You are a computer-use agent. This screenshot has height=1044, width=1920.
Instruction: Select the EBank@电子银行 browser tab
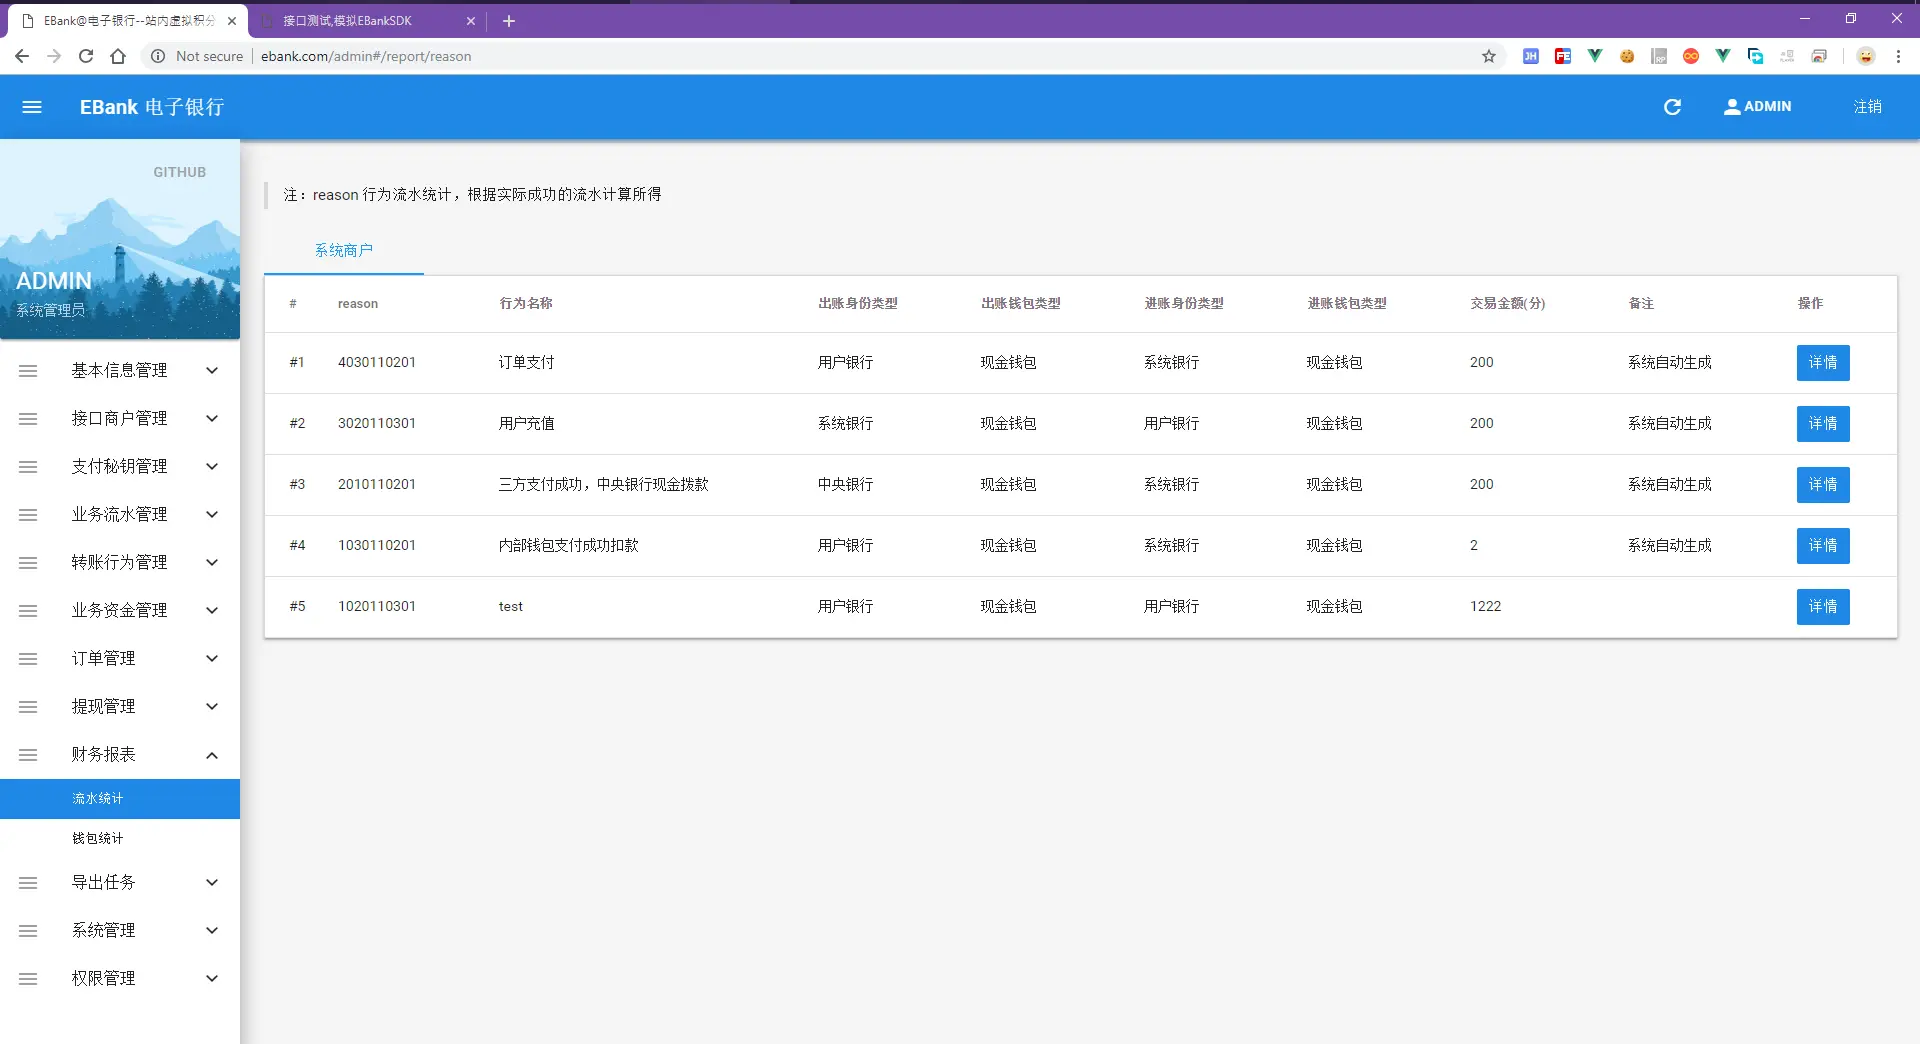point(129,20)
